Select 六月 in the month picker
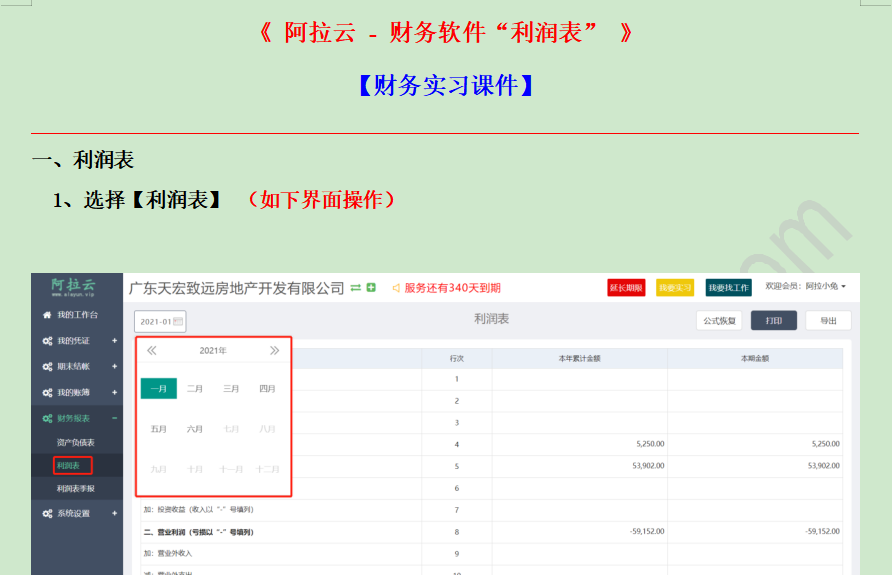Image resolution: width=892 pixels, height=575 pixels. pos(195,429)
